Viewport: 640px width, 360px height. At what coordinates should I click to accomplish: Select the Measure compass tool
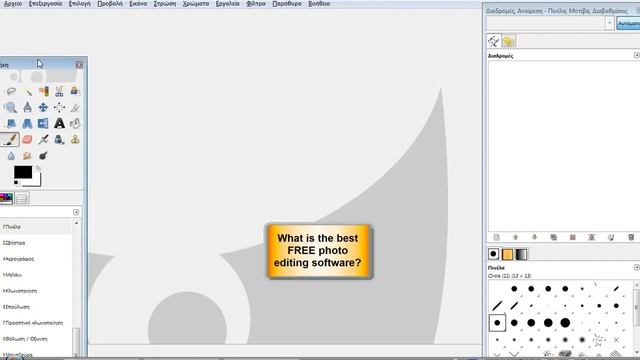[27, 107]
